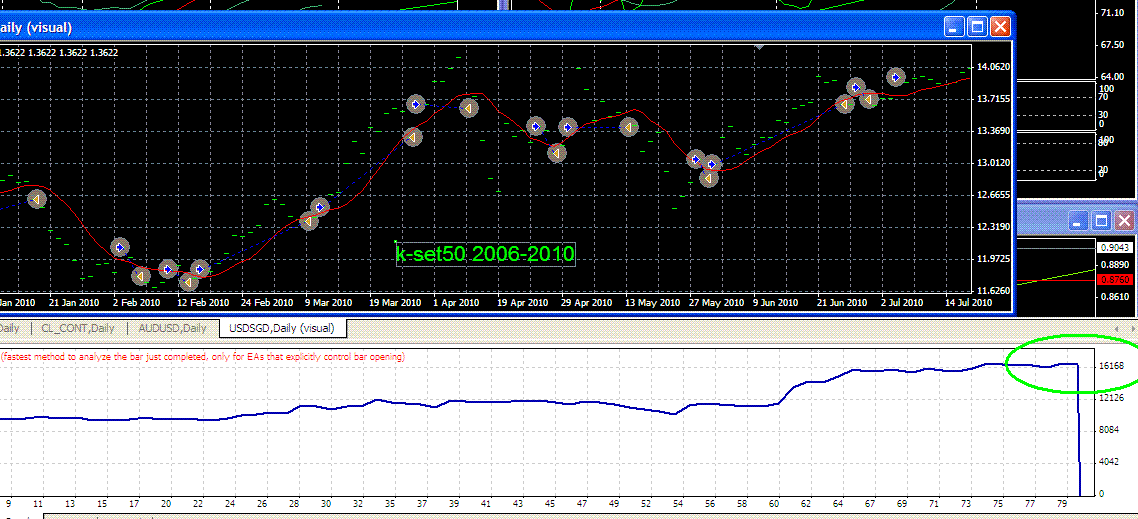Viewport: 1138px width, 519px height.
Task: Select the k-set50 2006-2010 text label on chart
Action: coord(486,254)
